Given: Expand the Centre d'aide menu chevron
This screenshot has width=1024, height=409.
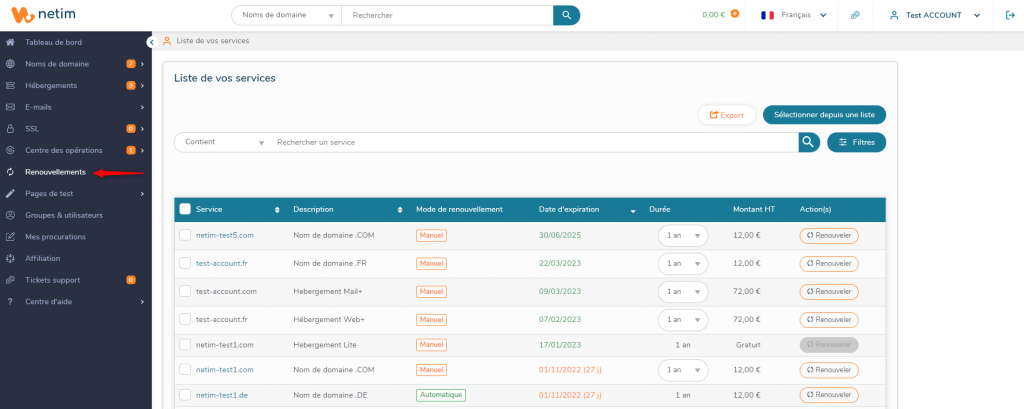Looking at the screenshot, I should pyautogui.click(x=142, y=301).
